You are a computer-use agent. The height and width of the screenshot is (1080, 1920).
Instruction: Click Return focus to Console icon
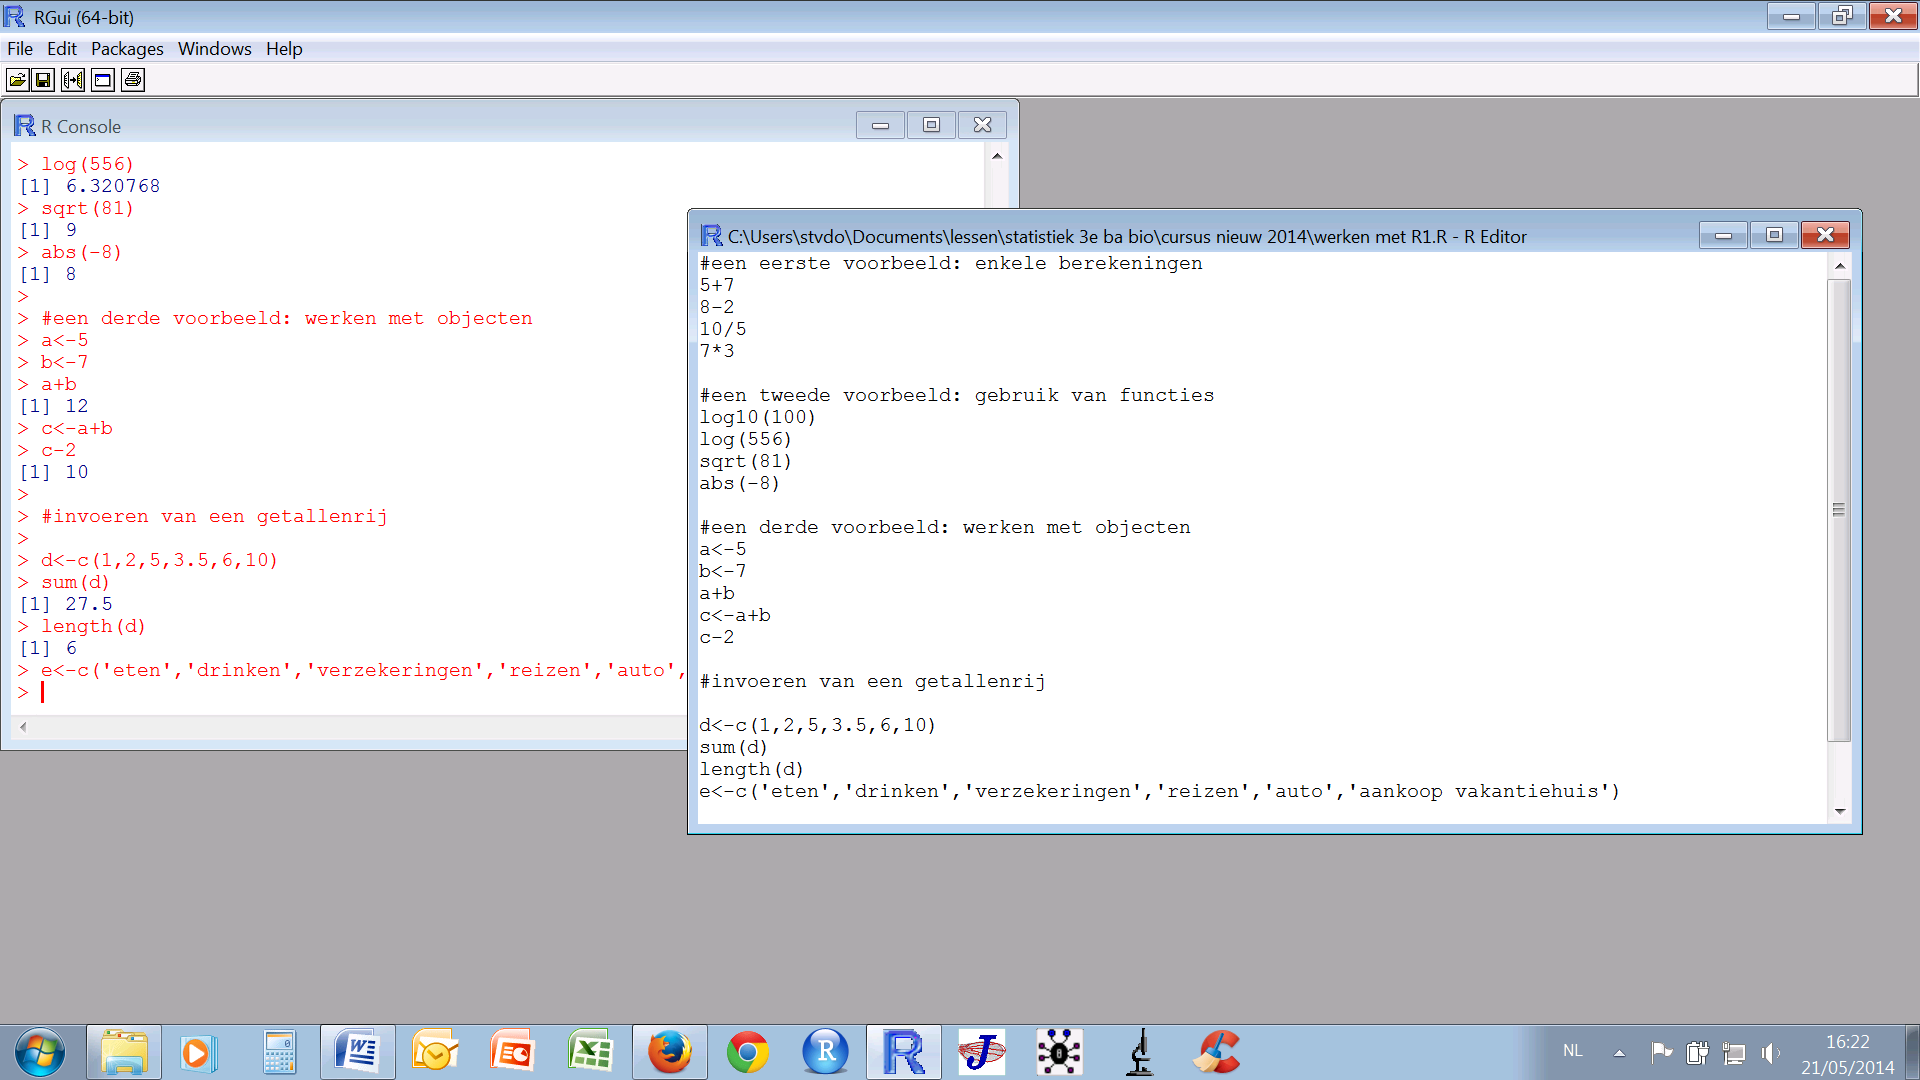pyautogui.click(x=103, y=80)
